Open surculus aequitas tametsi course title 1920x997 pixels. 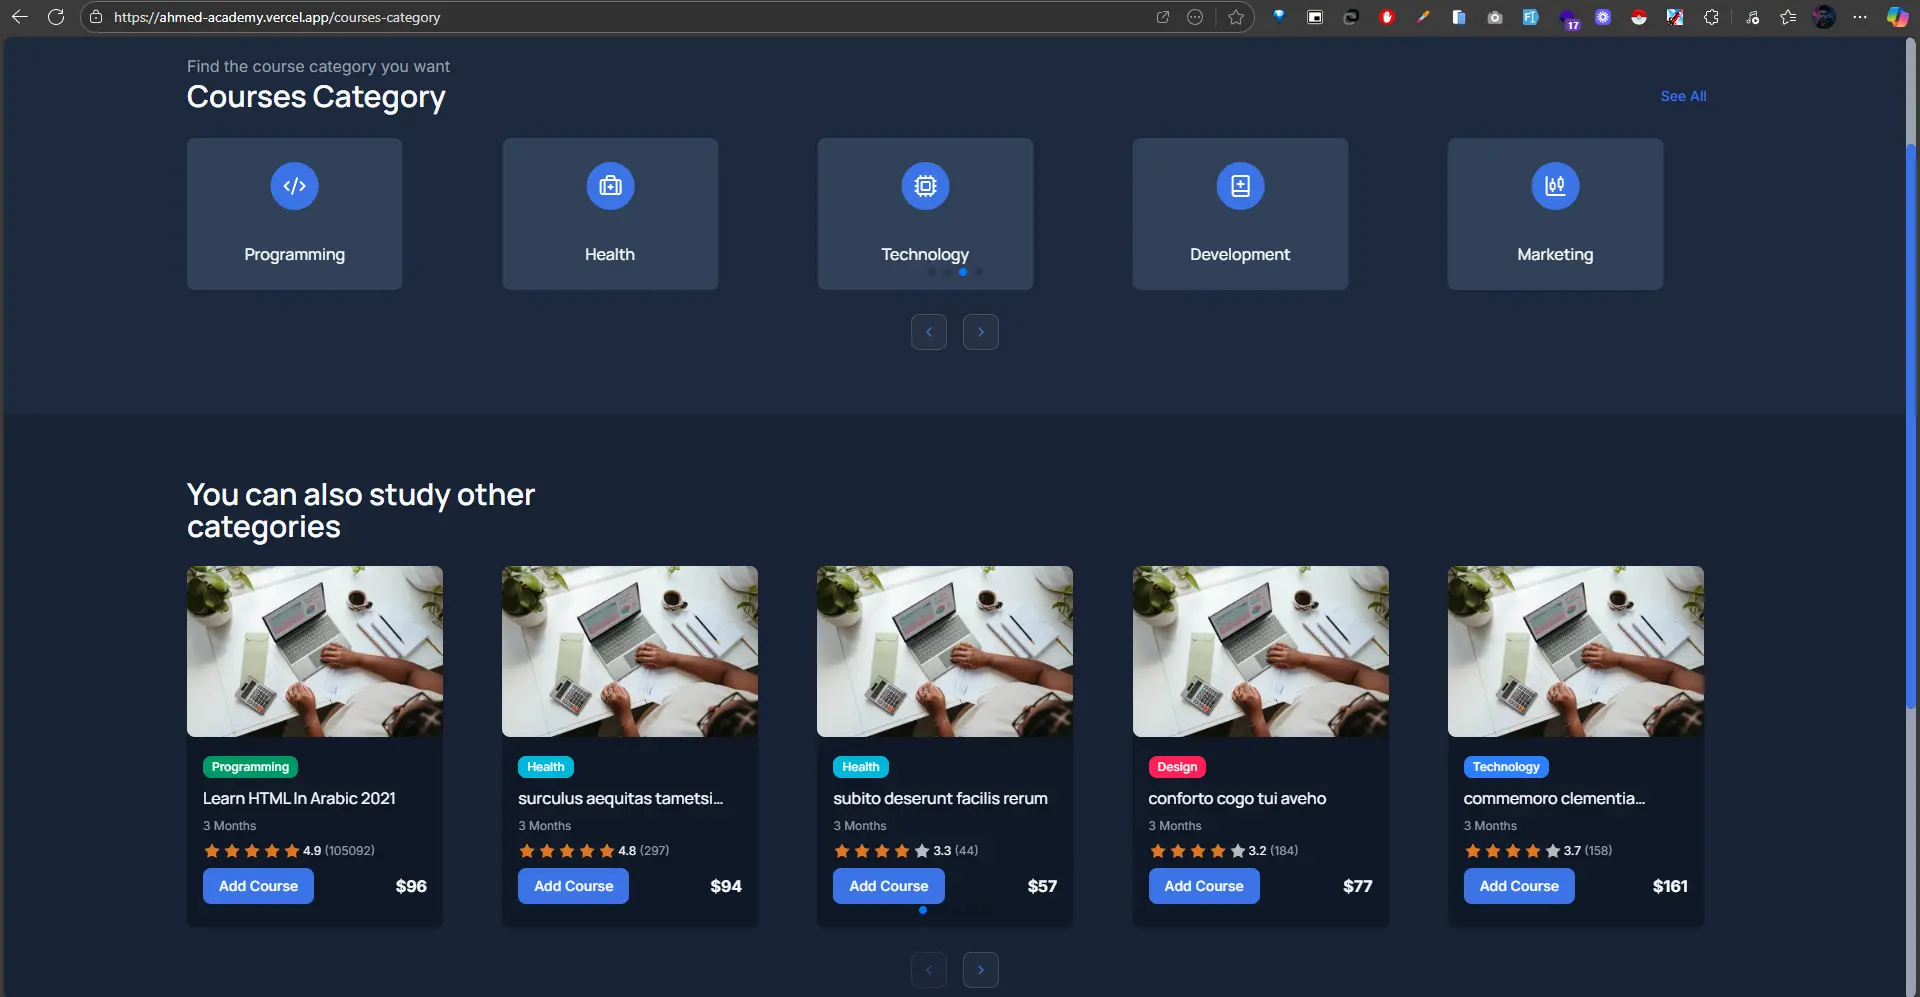coord(620,798)
